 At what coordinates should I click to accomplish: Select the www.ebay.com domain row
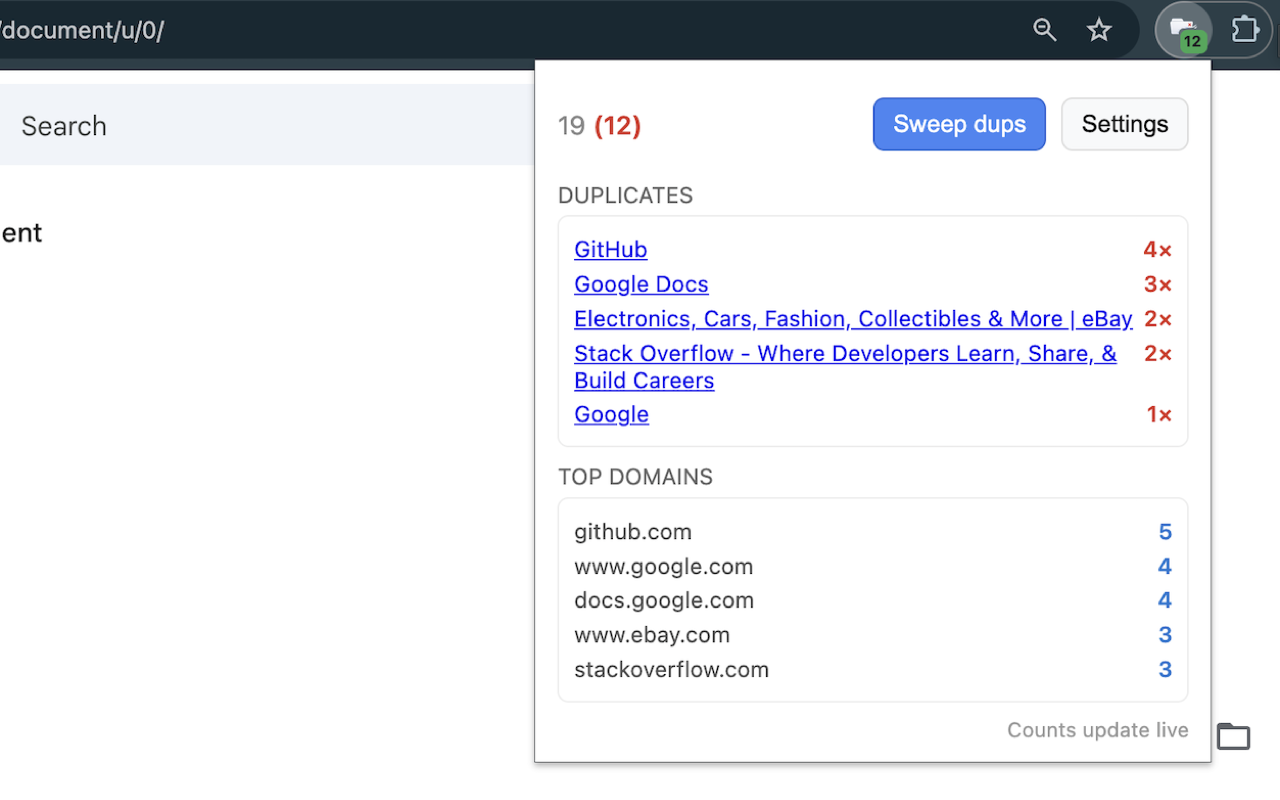(873, 635)
